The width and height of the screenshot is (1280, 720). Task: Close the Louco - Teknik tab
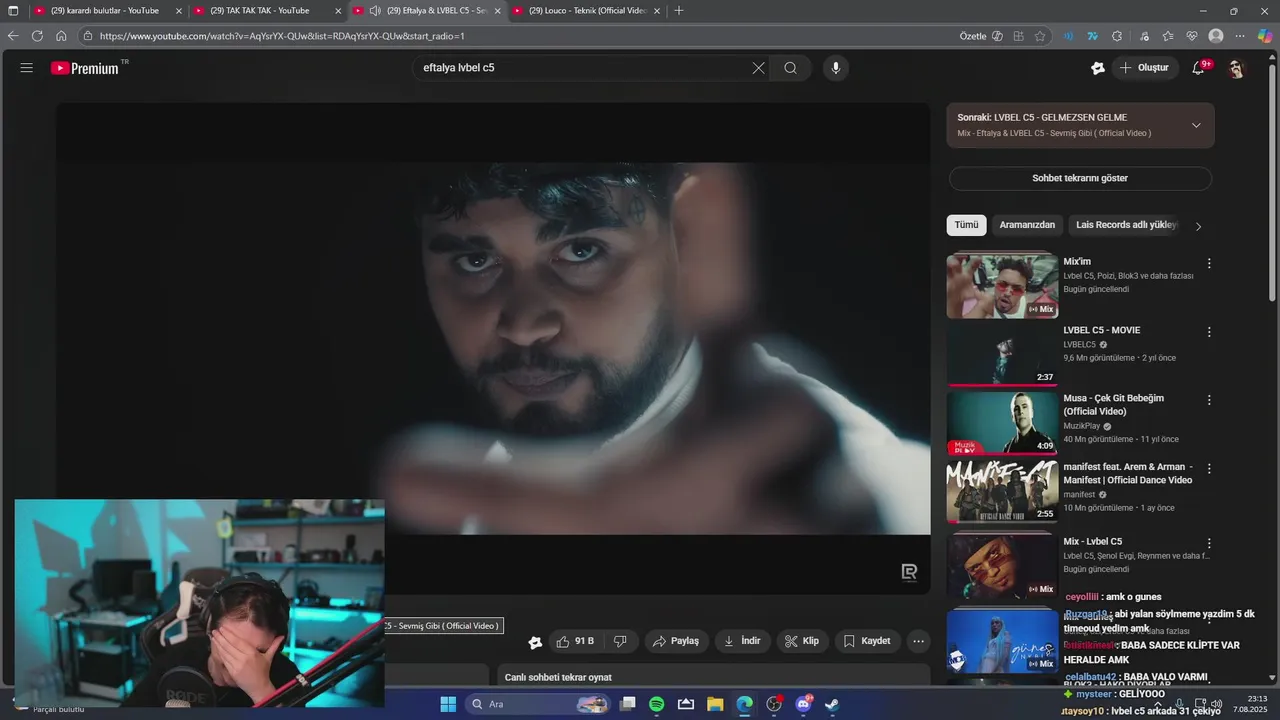pyautogui.click(x=657, y=11)
